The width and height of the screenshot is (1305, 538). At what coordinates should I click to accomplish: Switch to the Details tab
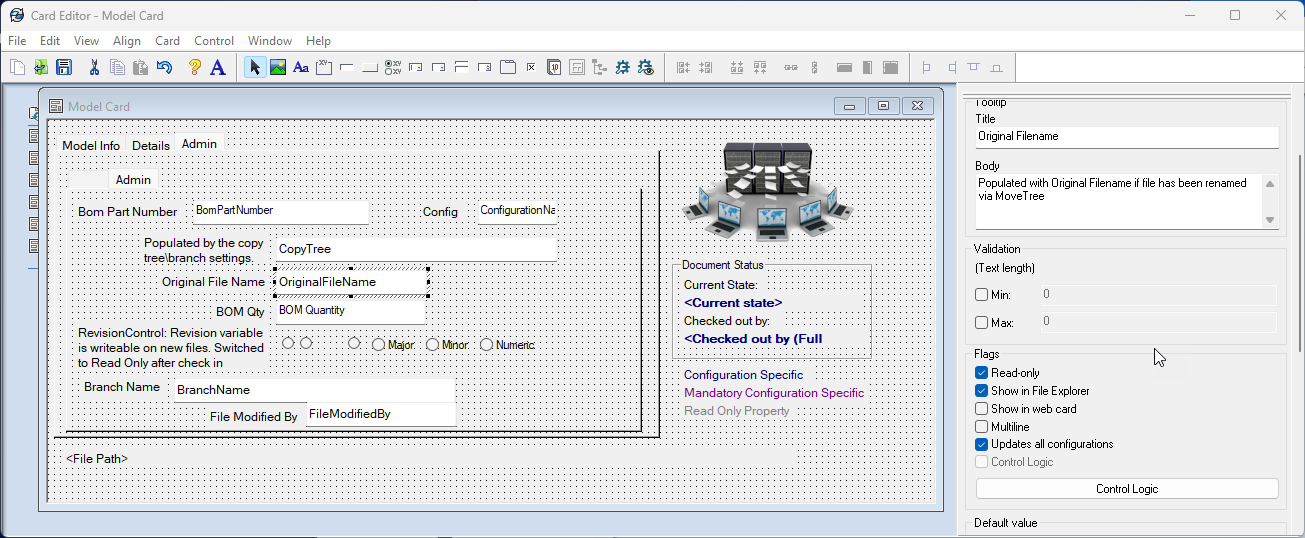click(x=151, y=146)
